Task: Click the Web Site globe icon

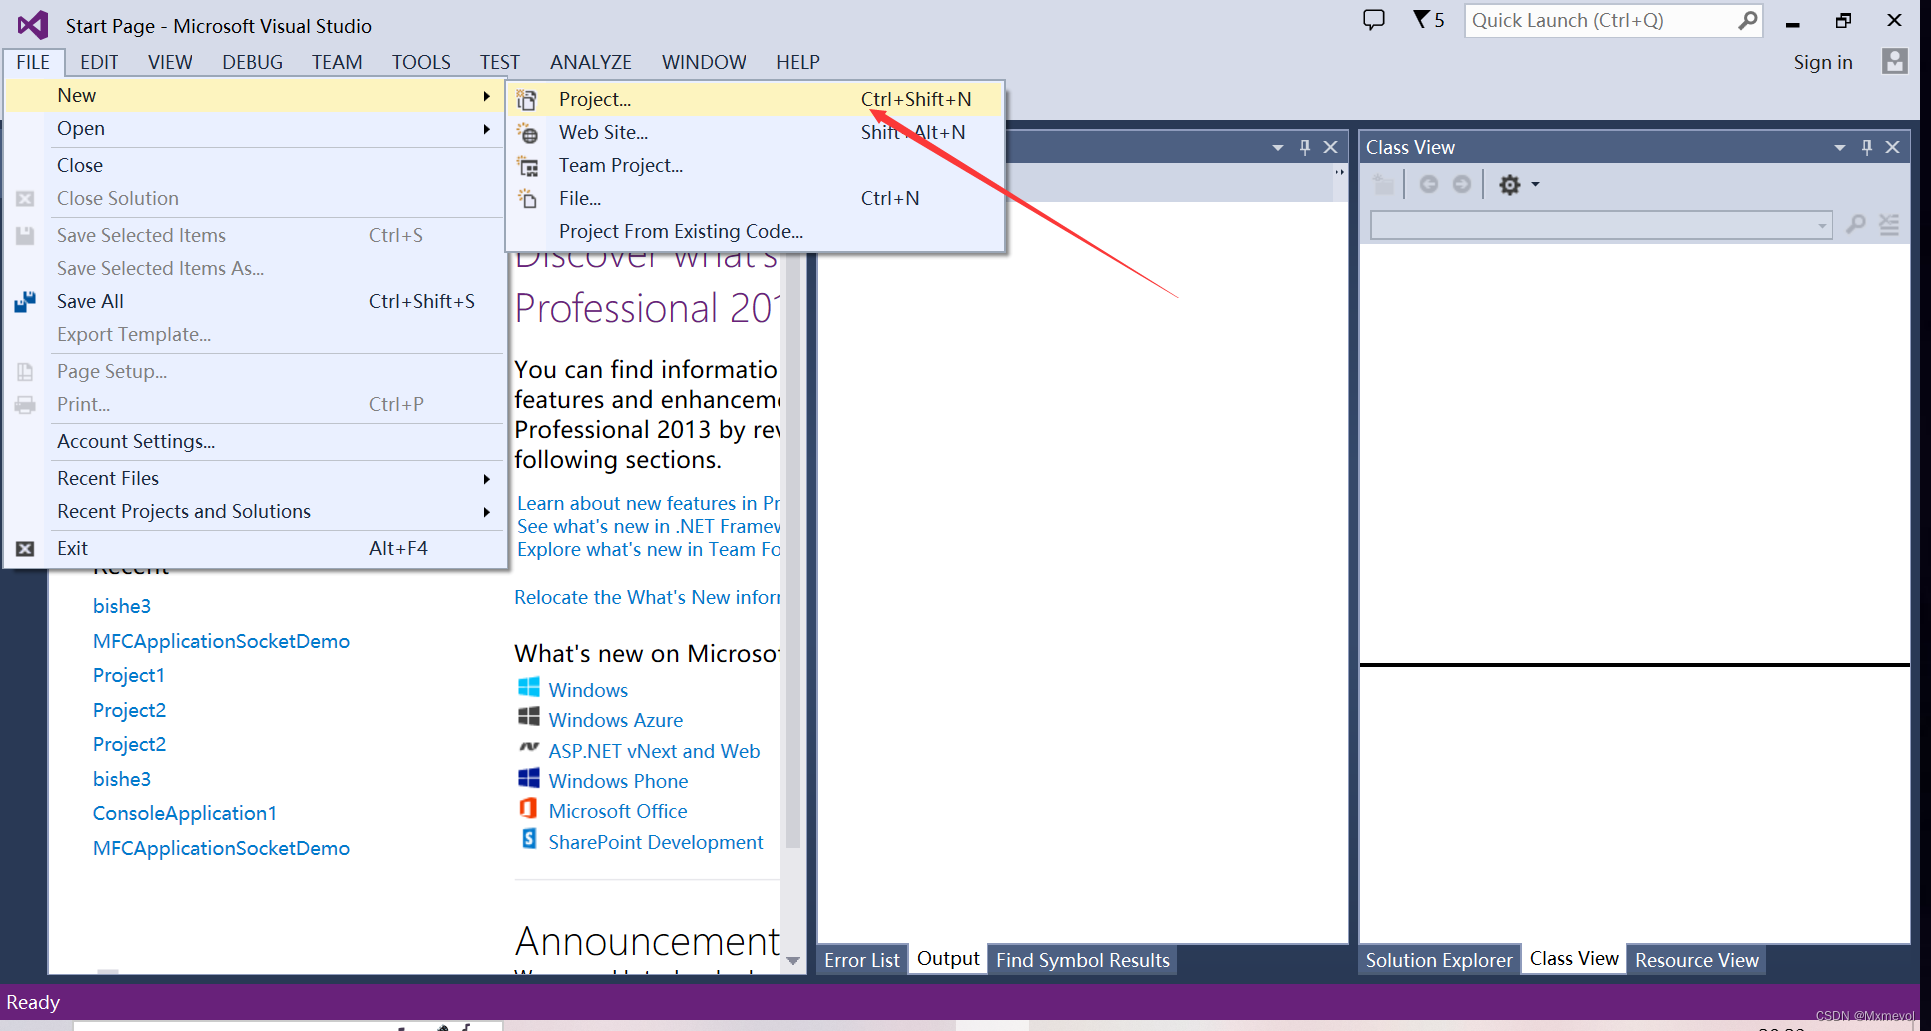Action: tap(527, 133)
